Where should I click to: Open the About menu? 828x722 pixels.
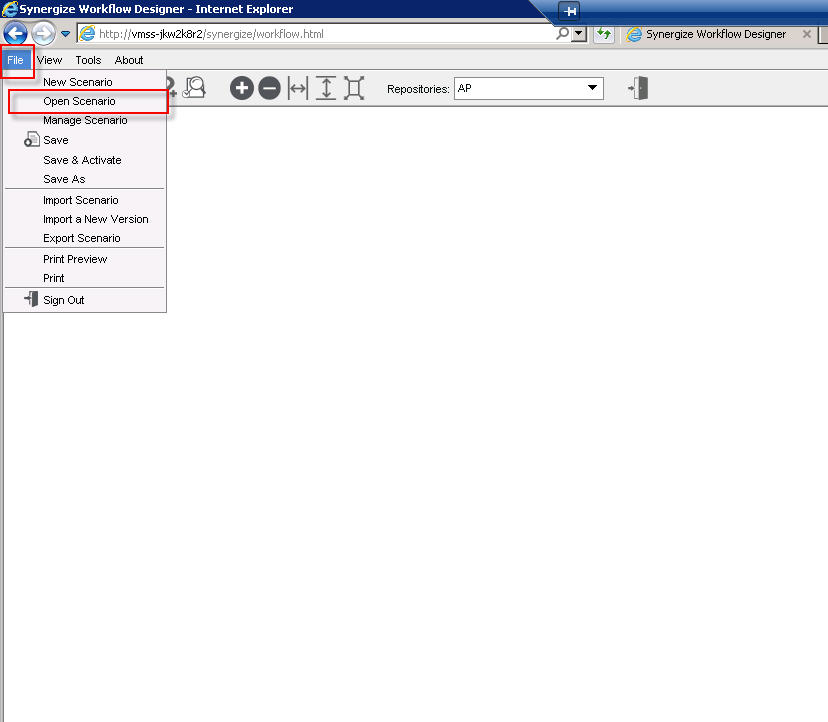click(129, 60)
